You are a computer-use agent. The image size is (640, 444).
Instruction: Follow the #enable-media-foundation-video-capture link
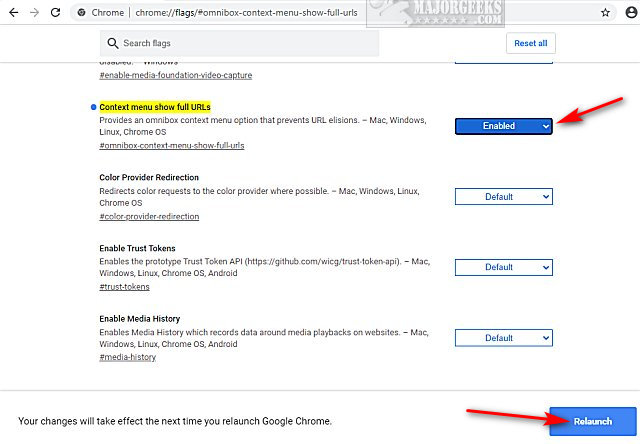176,75
